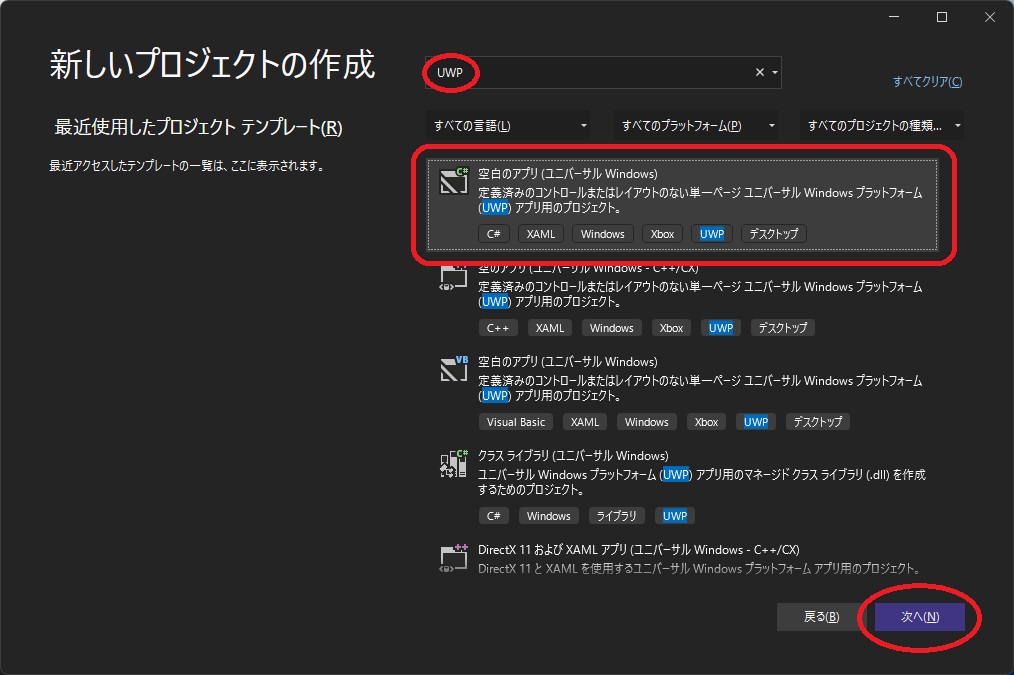Screen dimensions: 1014x675
Task: Maximize the new project dialog window
Action: tap(942, 17)
